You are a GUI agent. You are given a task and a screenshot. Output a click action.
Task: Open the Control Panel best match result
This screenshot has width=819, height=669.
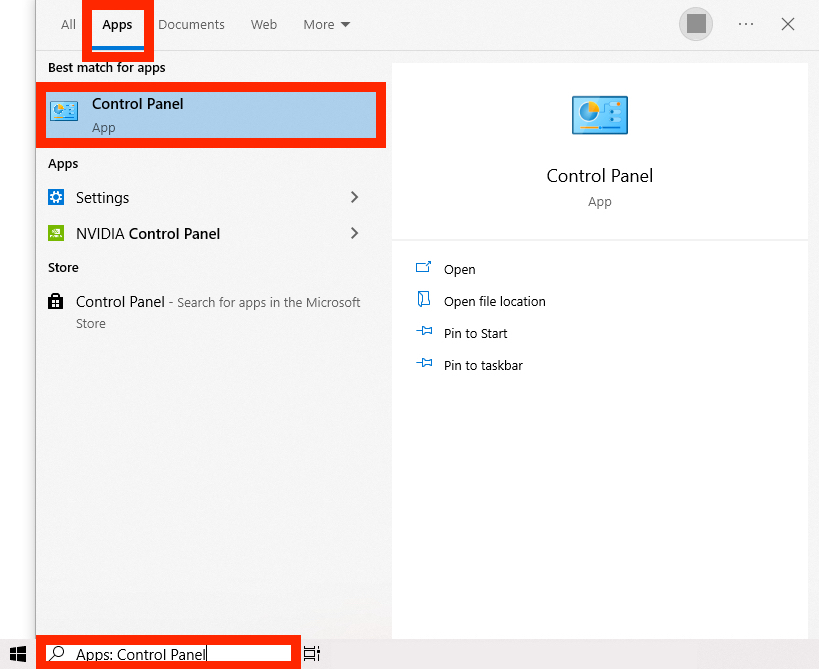click(211, 115)
